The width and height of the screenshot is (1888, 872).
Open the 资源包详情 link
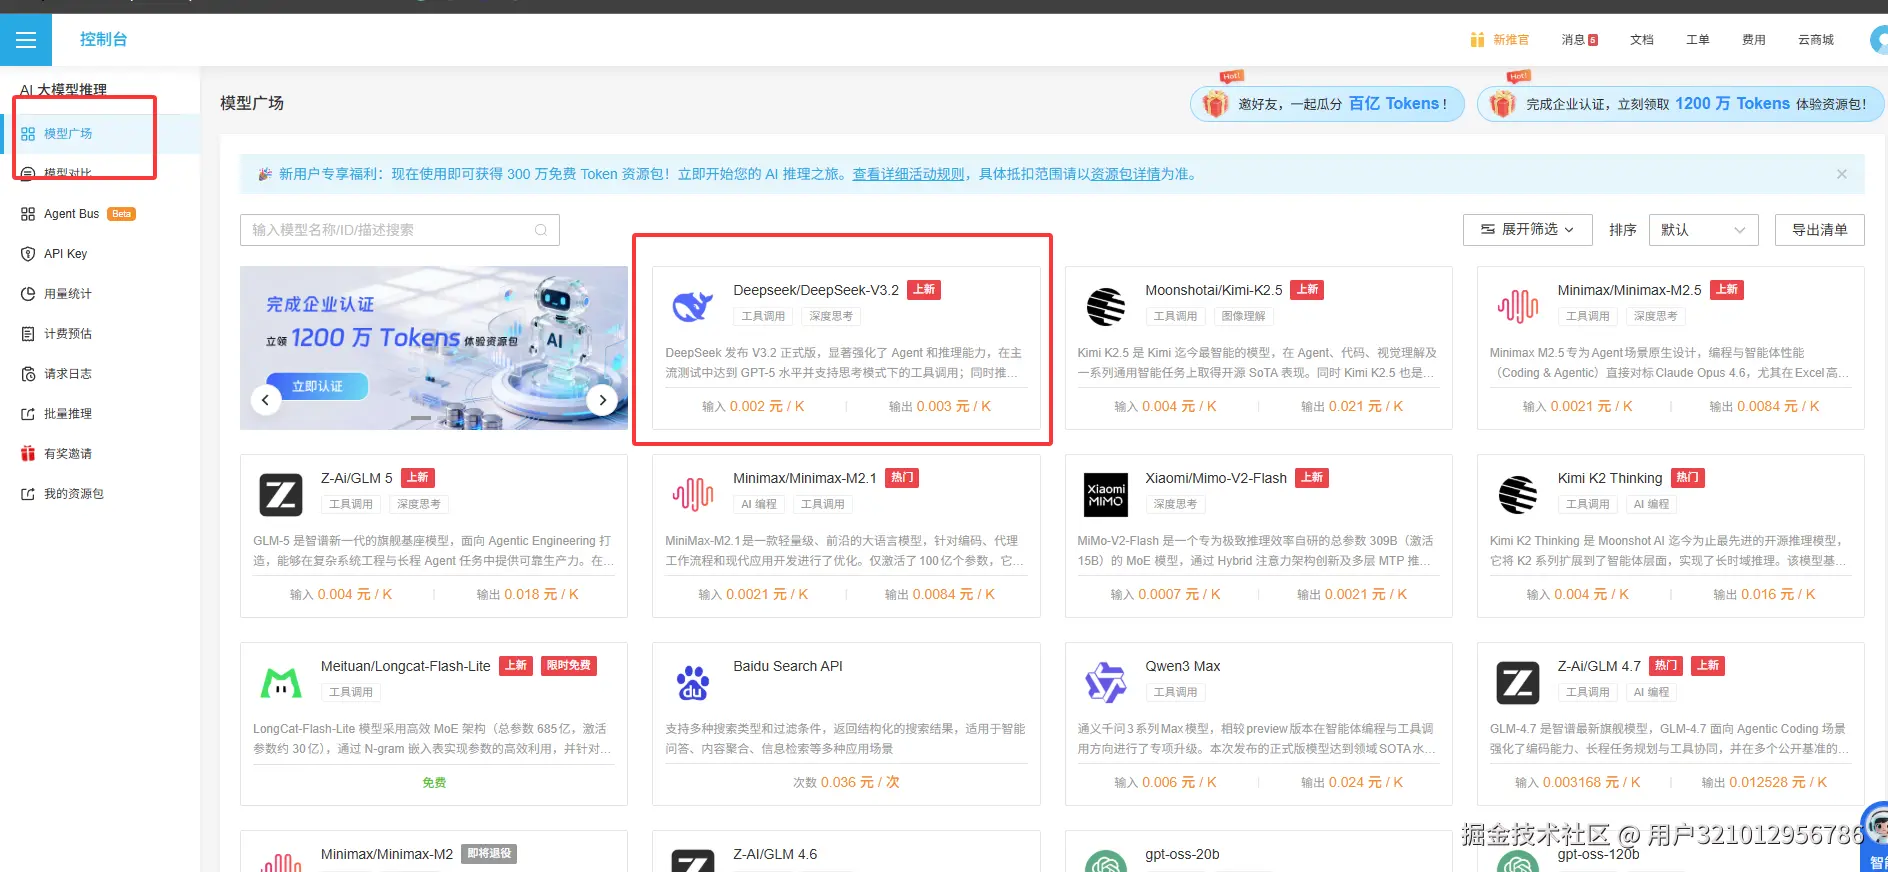point(1125,174)
